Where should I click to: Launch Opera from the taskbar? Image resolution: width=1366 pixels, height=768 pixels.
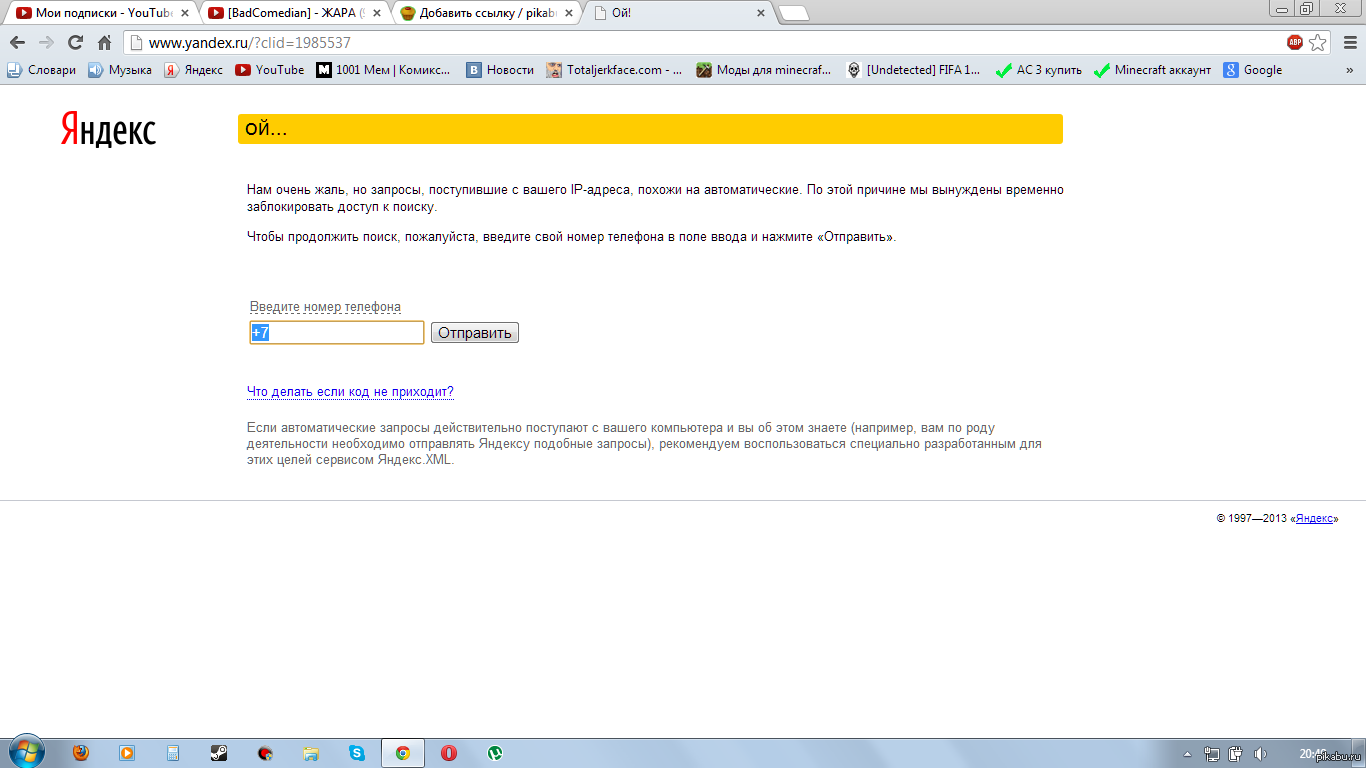click(x=449, y=753)
